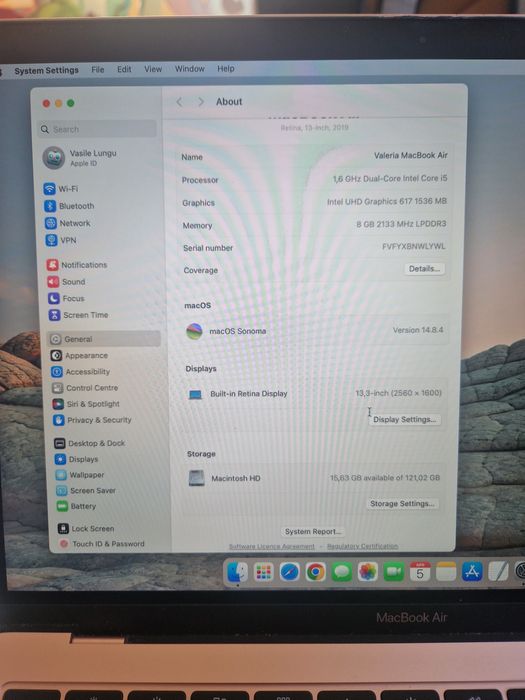Click the sidebar Search field
This screenshot has height=700, width=525.
97,129
